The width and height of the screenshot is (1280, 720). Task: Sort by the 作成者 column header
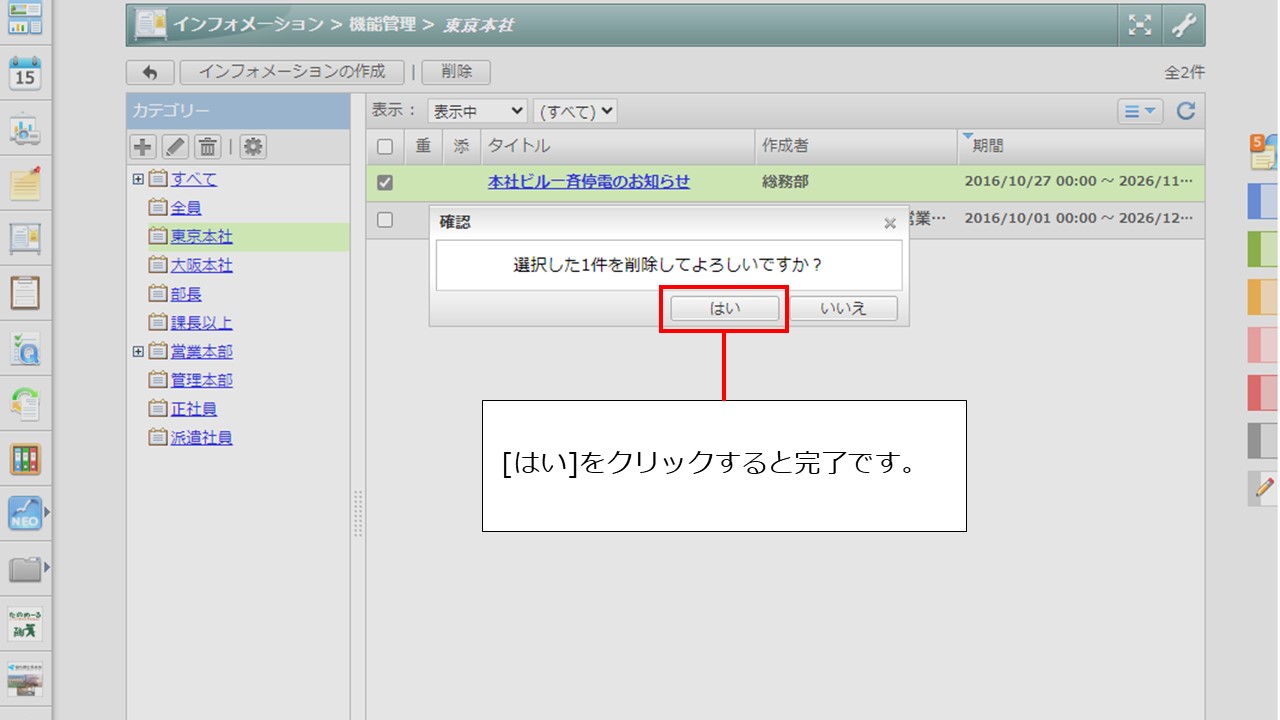[x=856, y=146]
